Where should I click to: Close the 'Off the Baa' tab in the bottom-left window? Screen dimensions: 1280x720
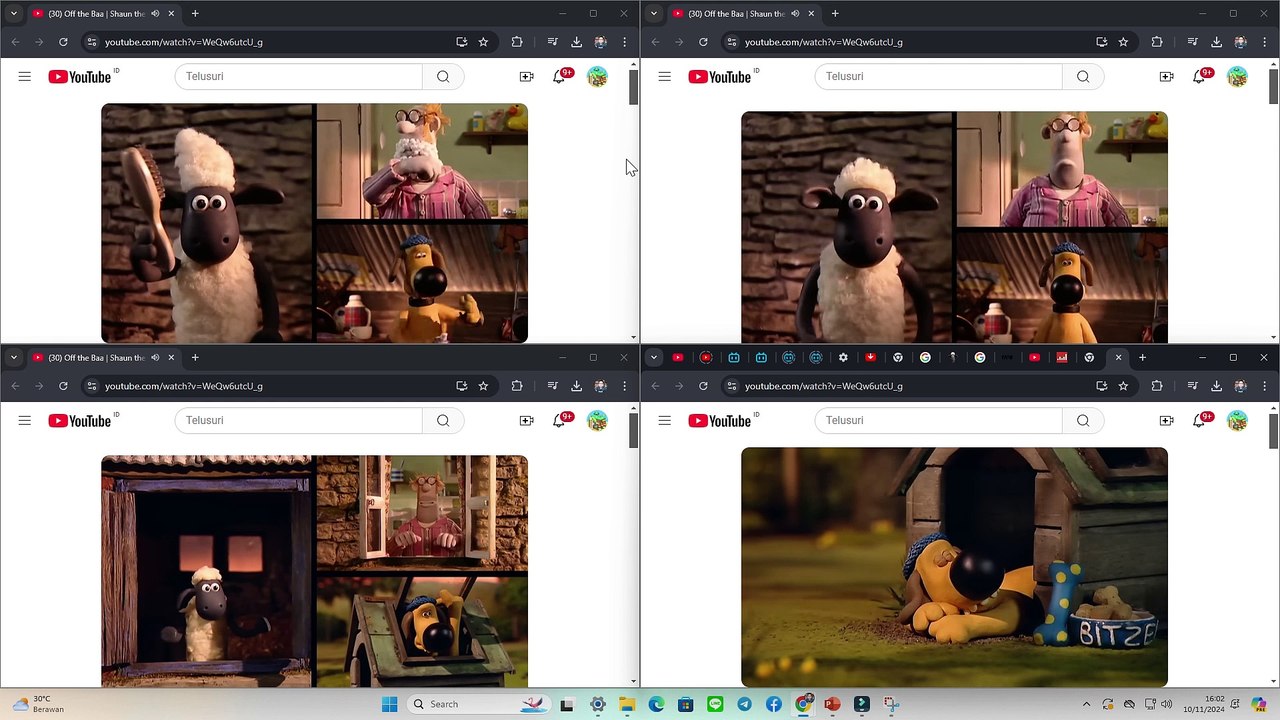pyautogui.click(x=171, y=358)
